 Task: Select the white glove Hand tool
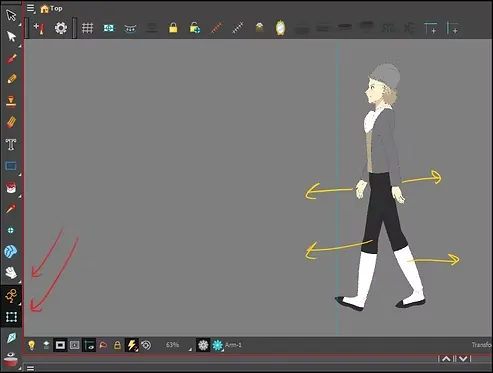click(11, 273)
